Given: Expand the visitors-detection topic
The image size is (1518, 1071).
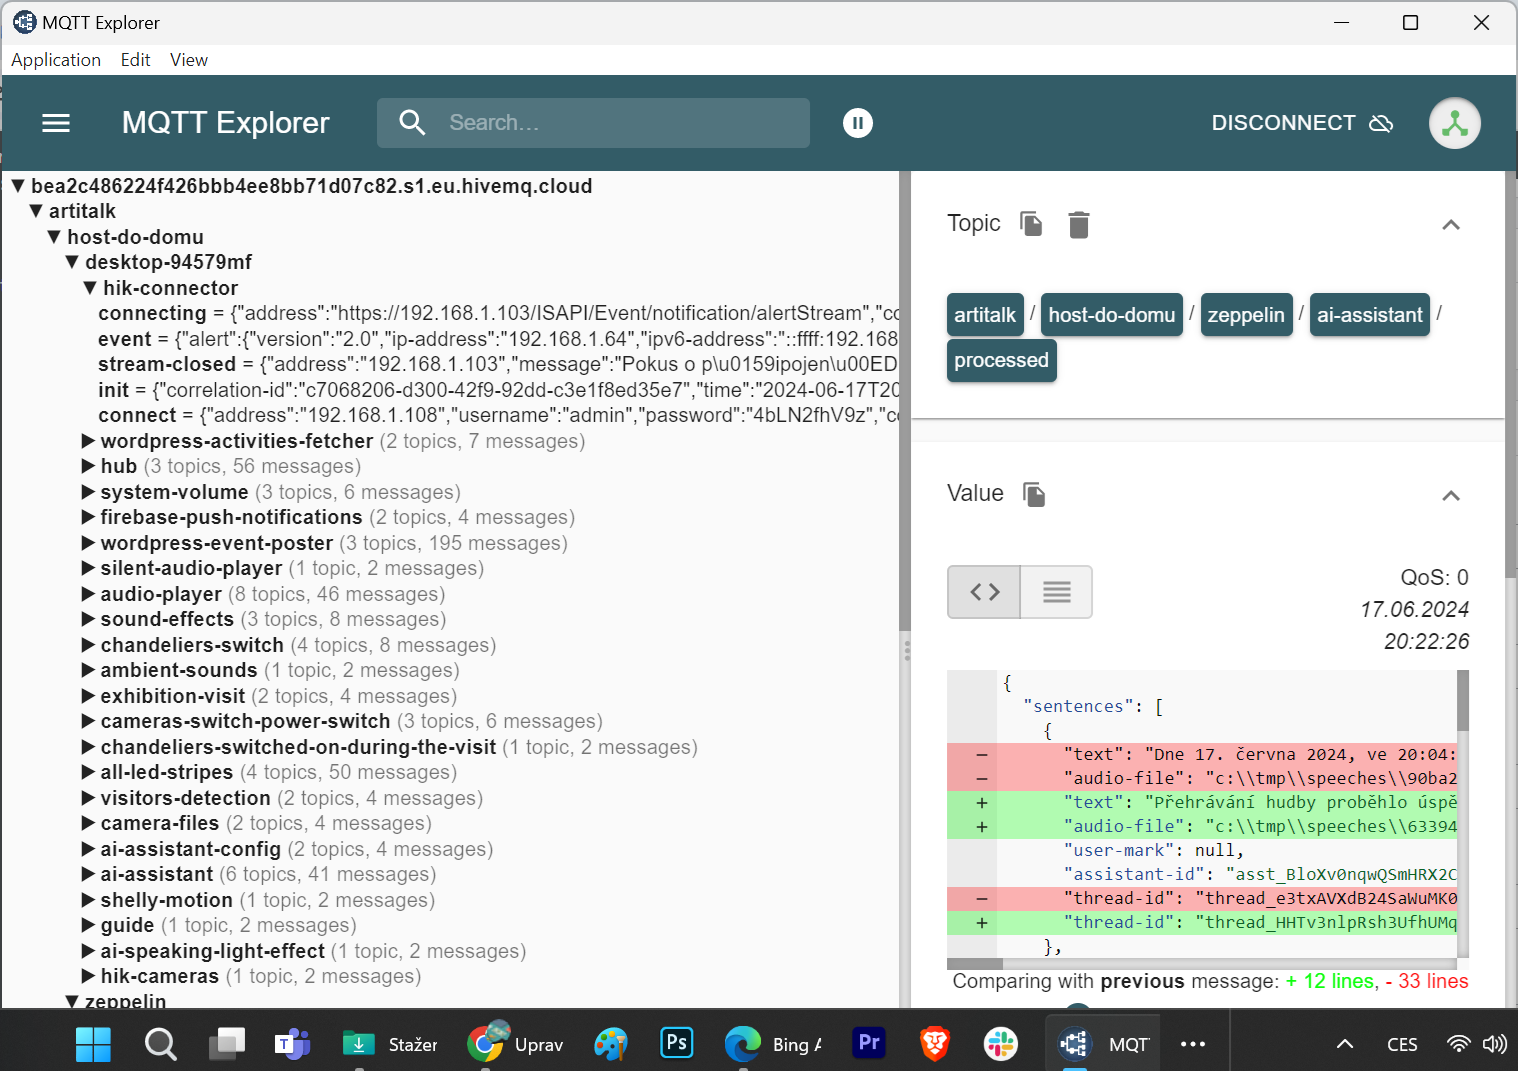Looking at the screenshot, I should 88,798.
